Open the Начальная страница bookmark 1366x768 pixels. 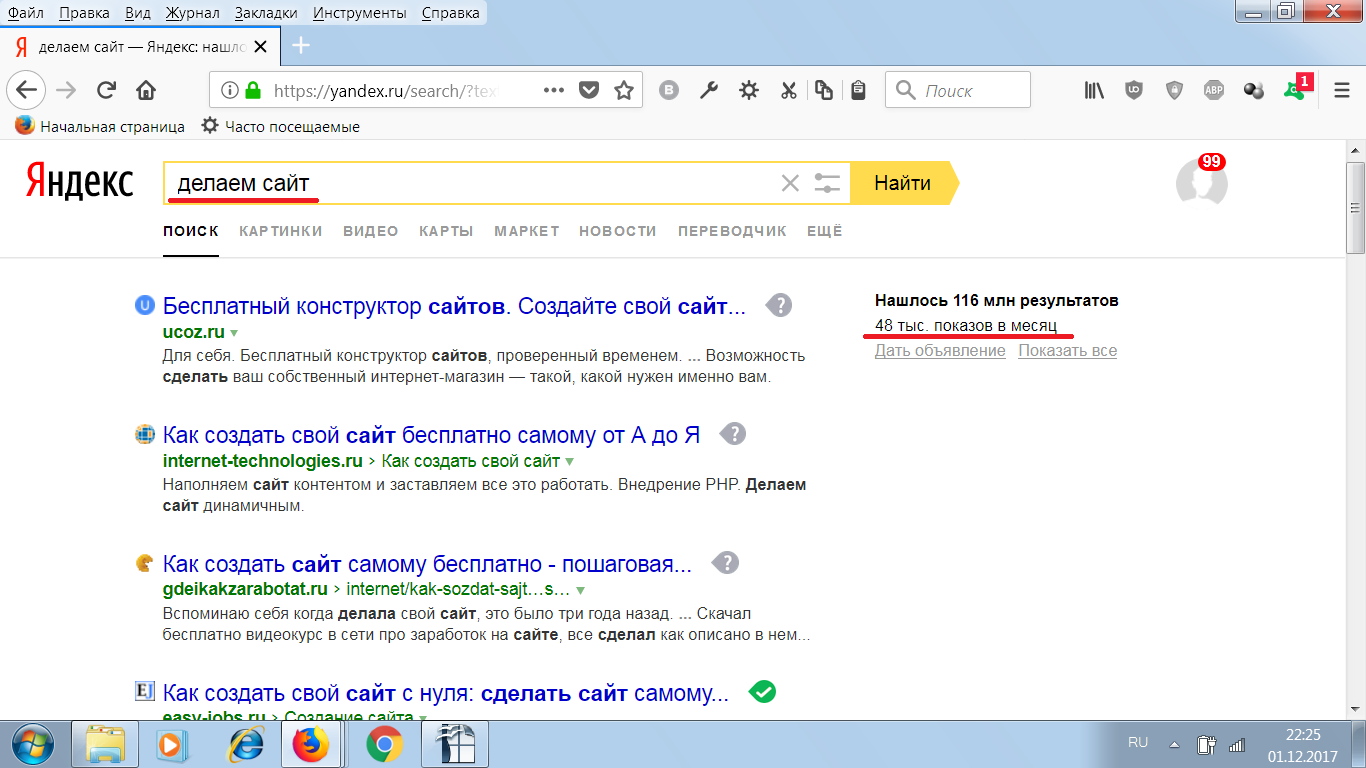point(100,126)
